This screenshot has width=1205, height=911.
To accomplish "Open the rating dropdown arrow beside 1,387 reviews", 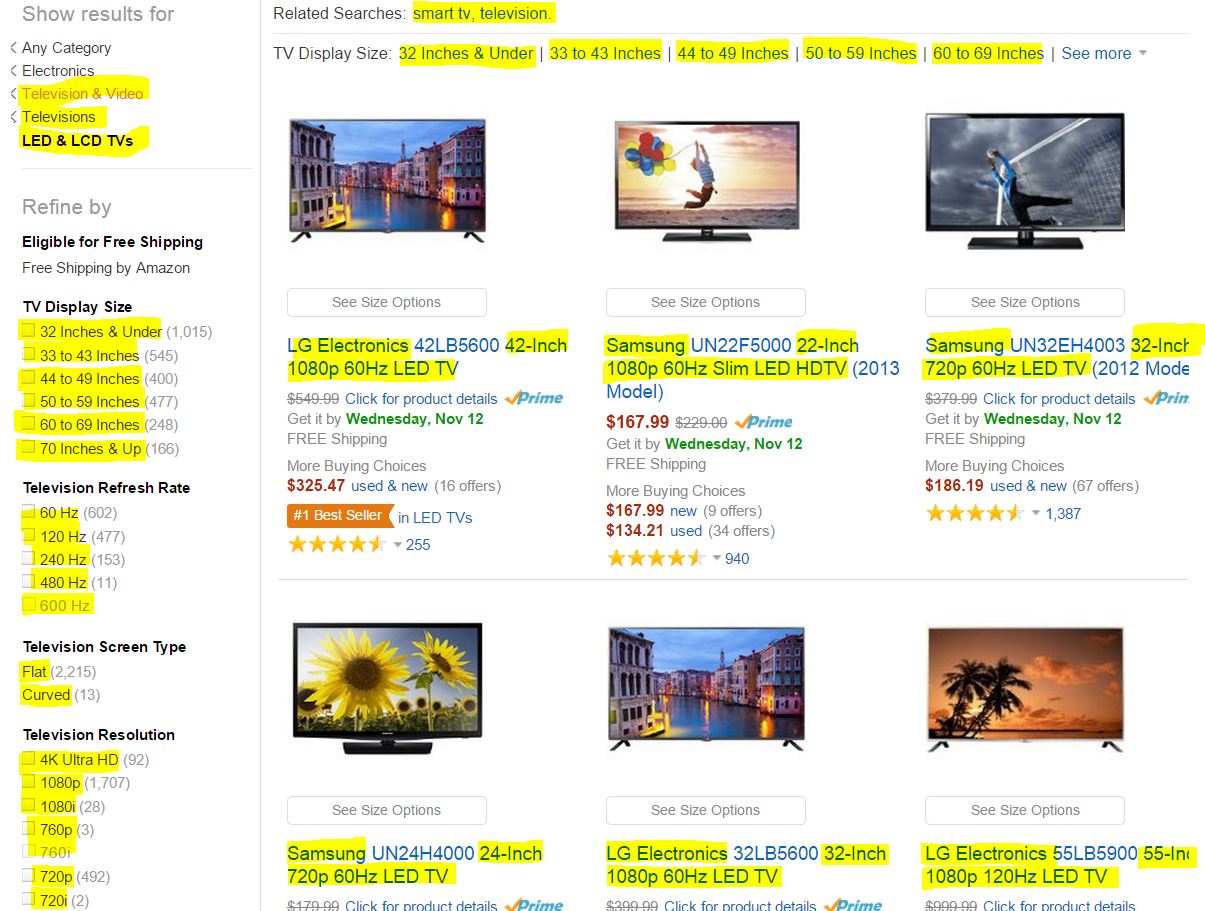I will pyautogui.click(x=1036, y=514).
